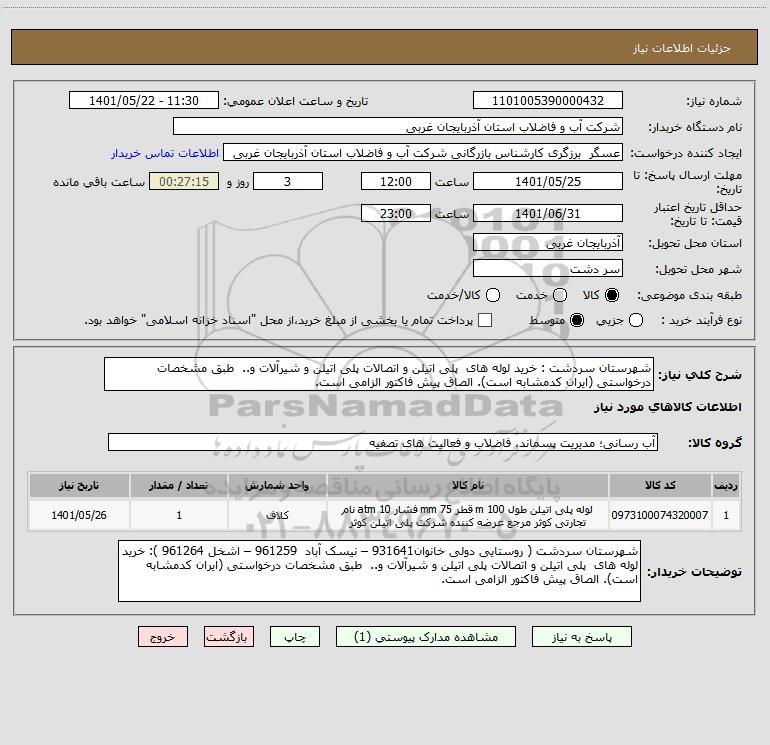
Task: Select the کالا radio button
Action: (x=612, y=295)
